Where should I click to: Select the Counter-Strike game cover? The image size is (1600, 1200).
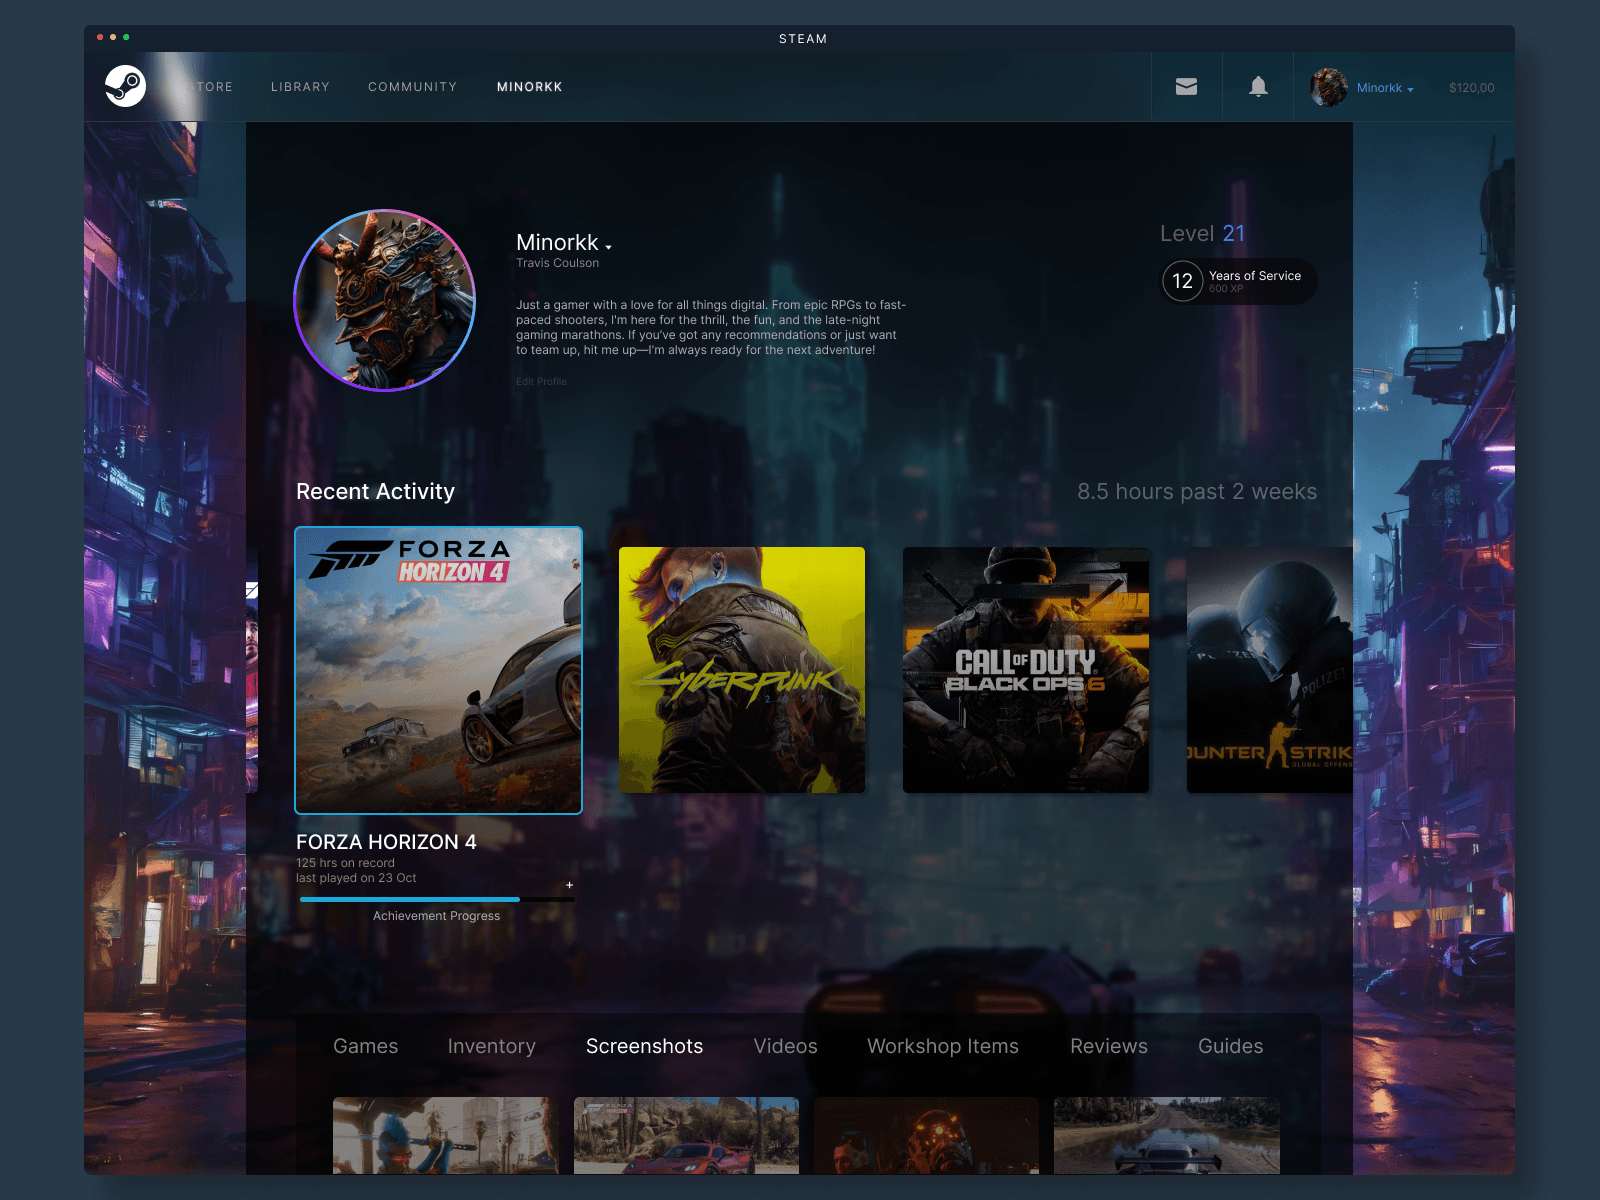coord(1270,670)
